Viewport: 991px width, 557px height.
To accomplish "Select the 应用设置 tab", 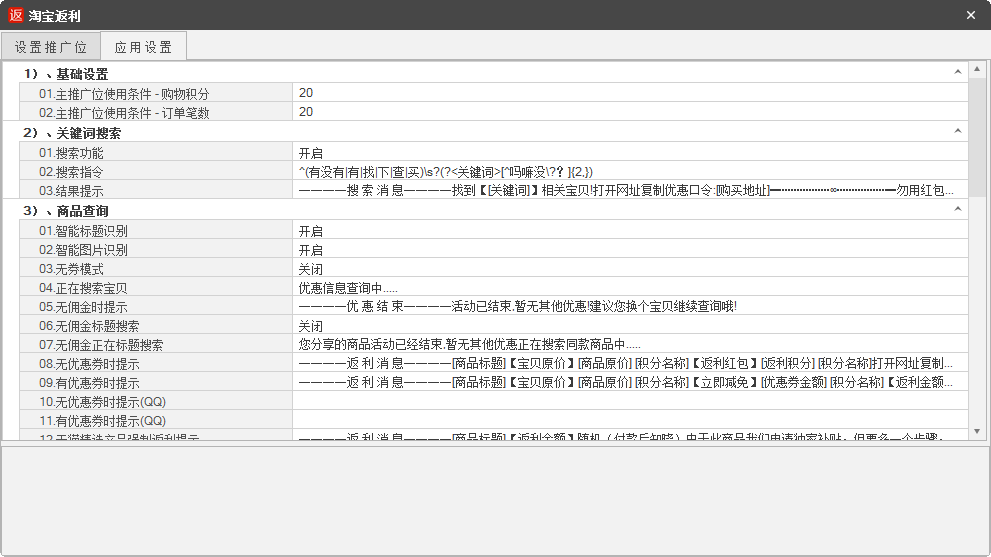I will [x=143, y=46].
